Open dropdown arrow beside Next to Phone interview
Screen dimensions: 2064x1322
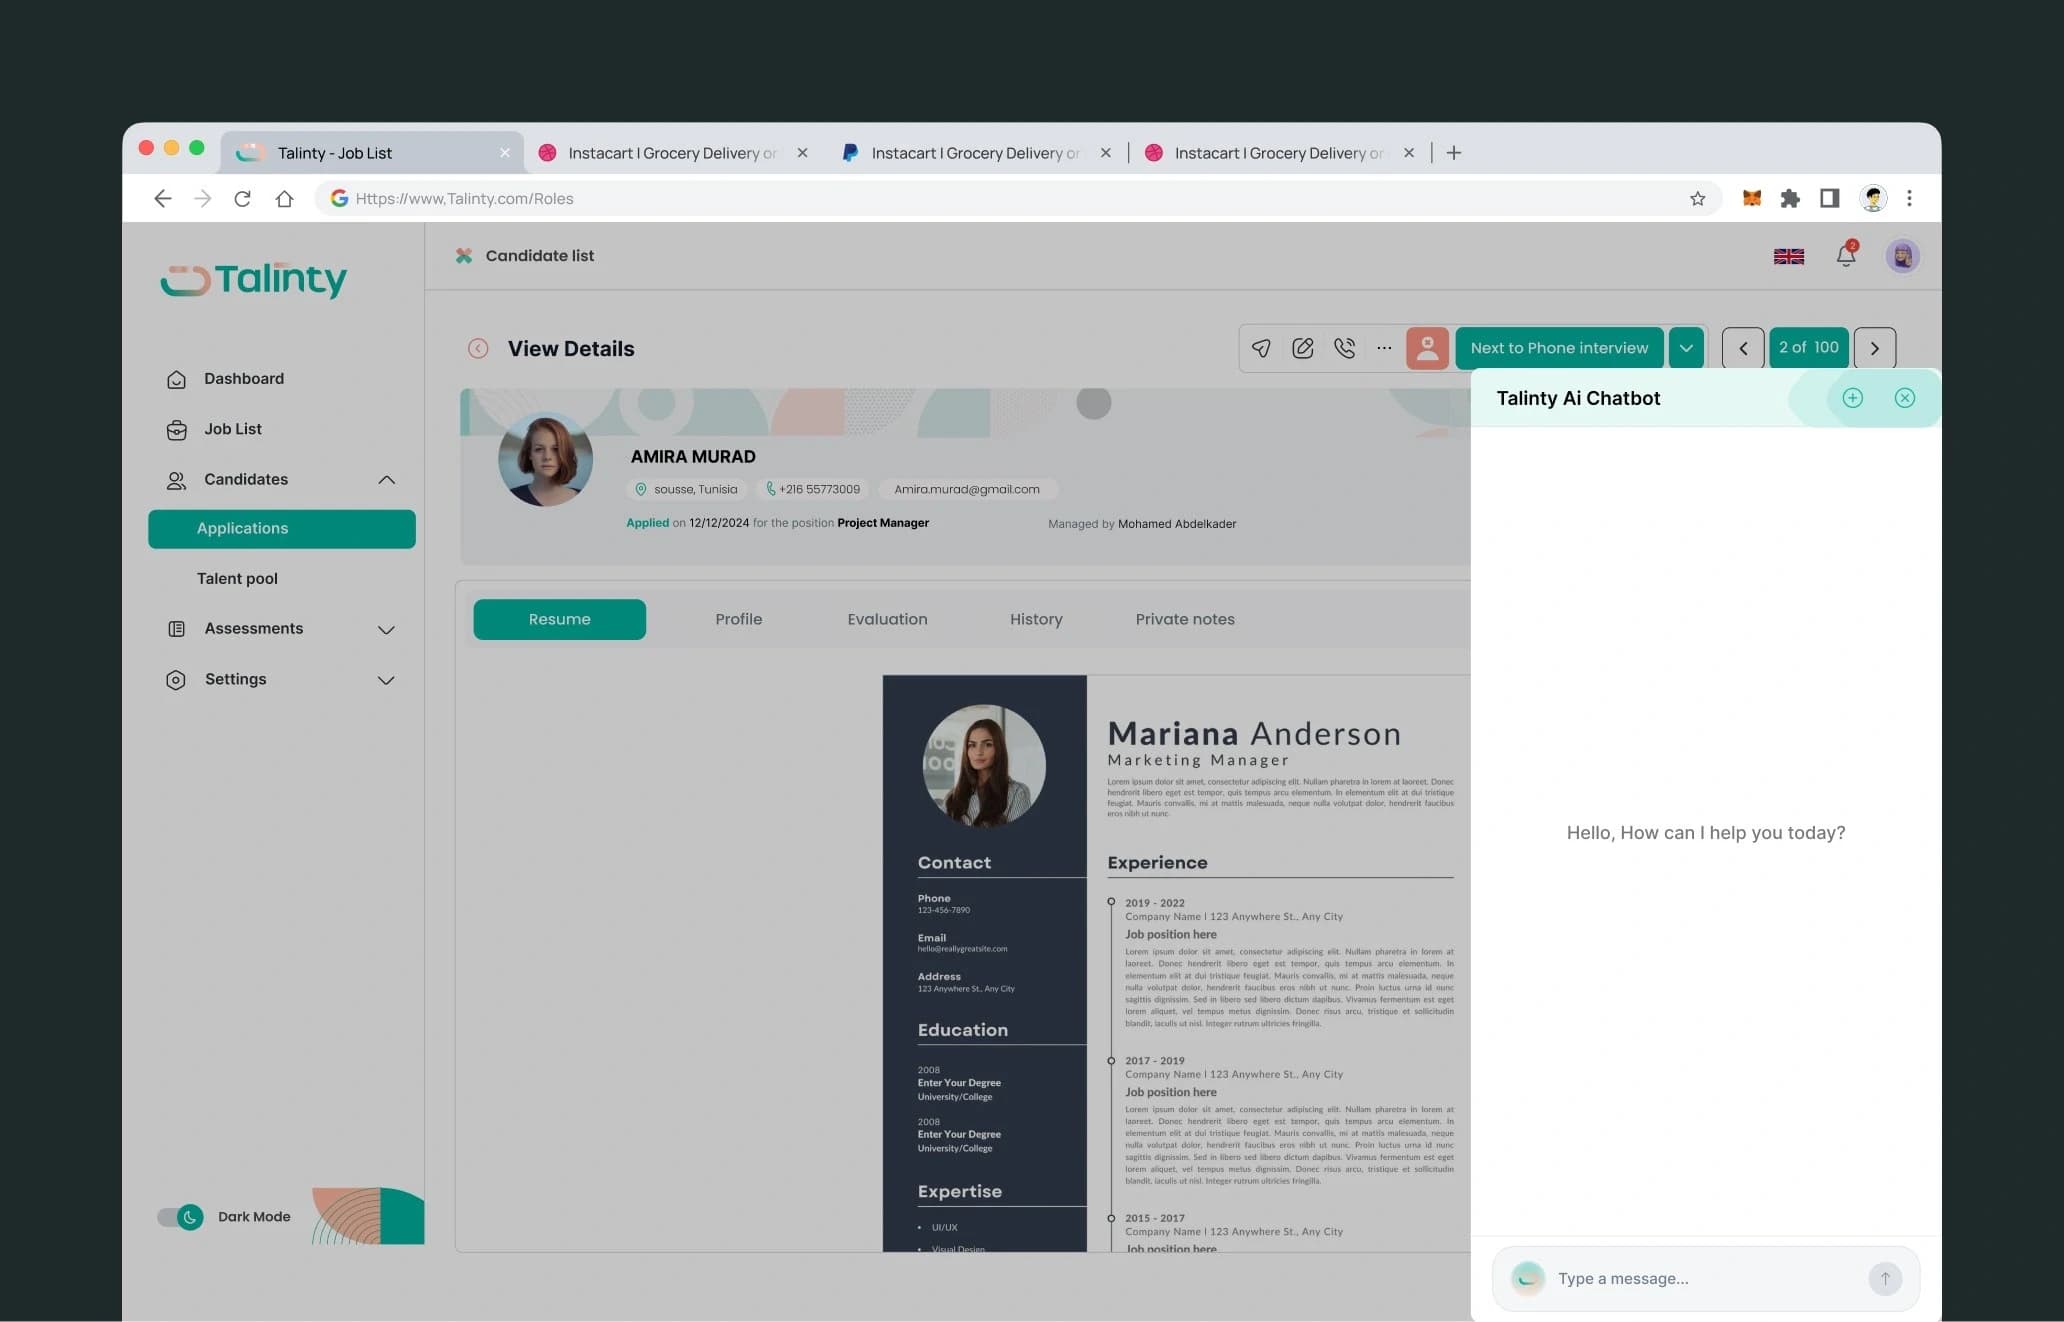tap(1686, 348)
